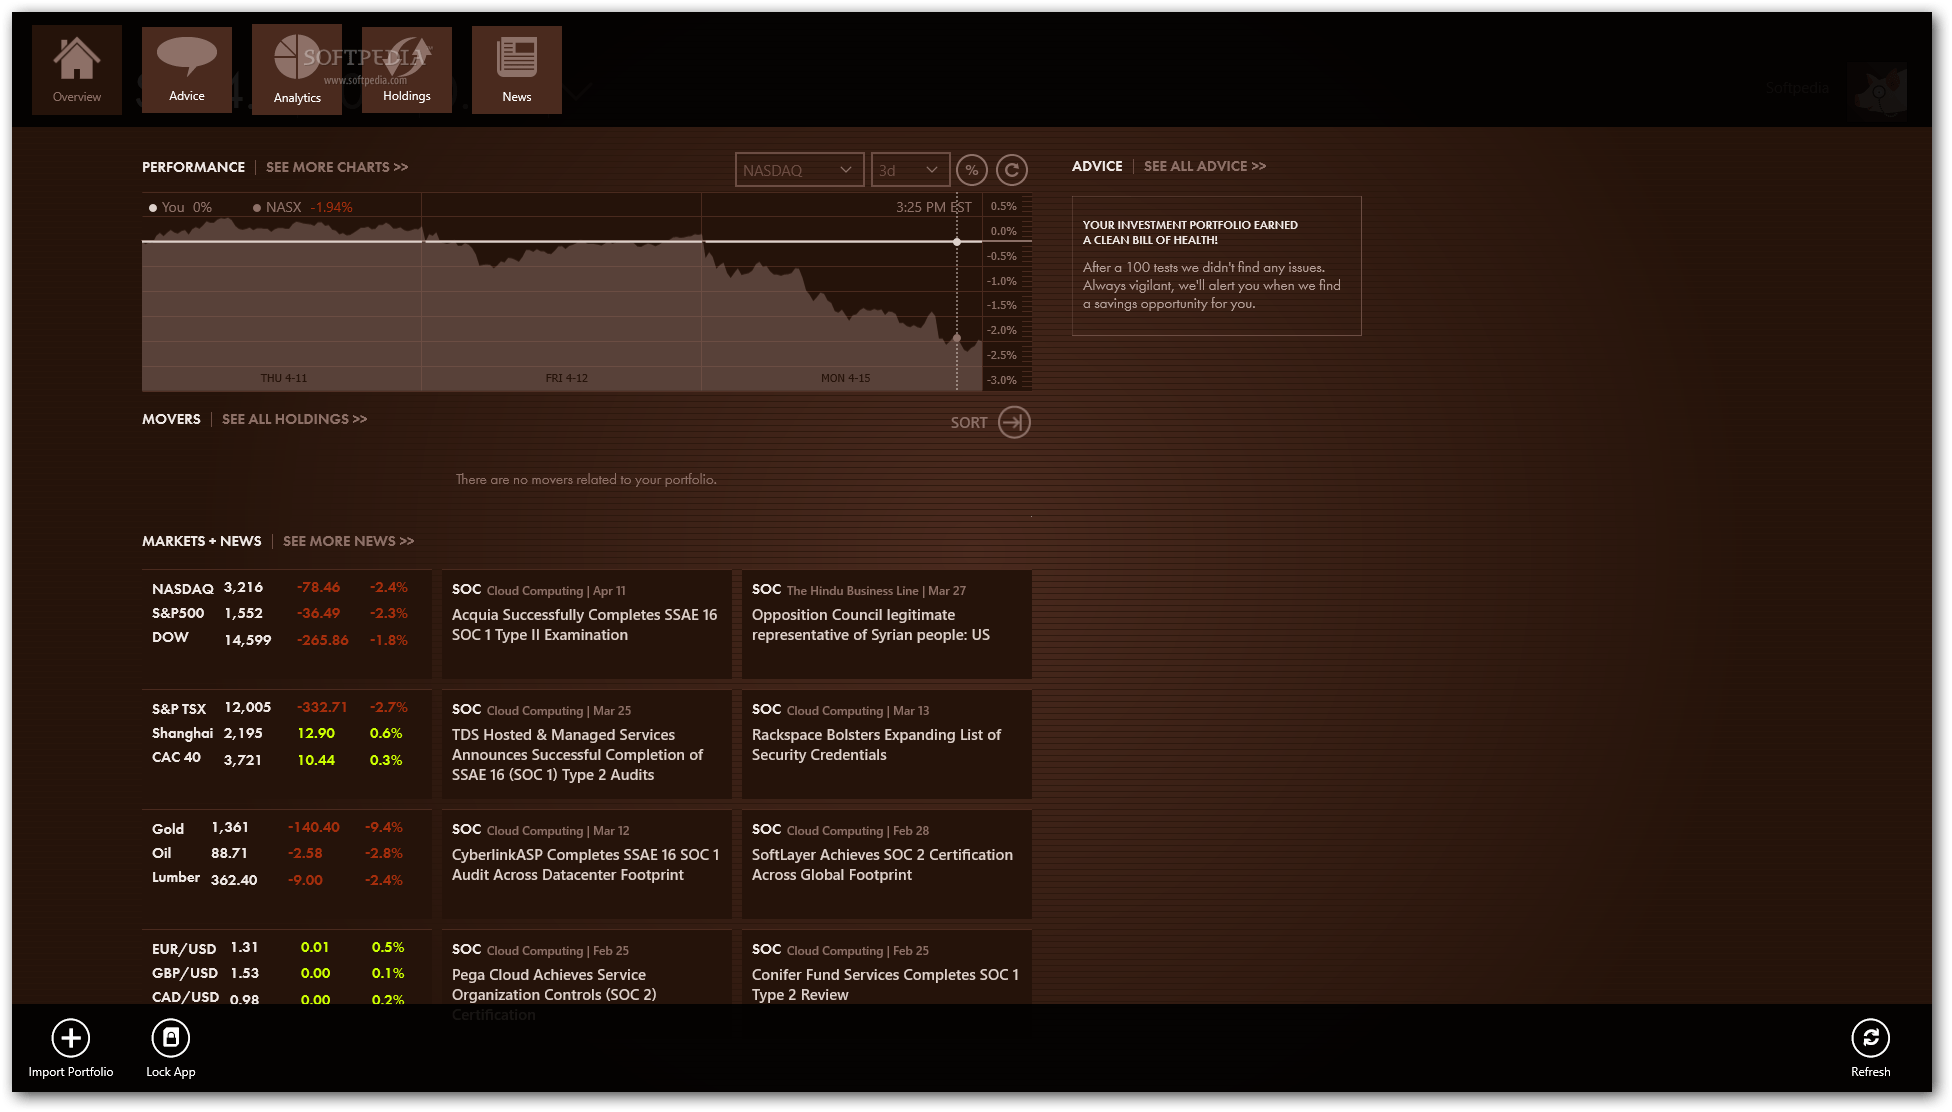Click the NASDAQ 3,216 market row

tap(281, 588)
